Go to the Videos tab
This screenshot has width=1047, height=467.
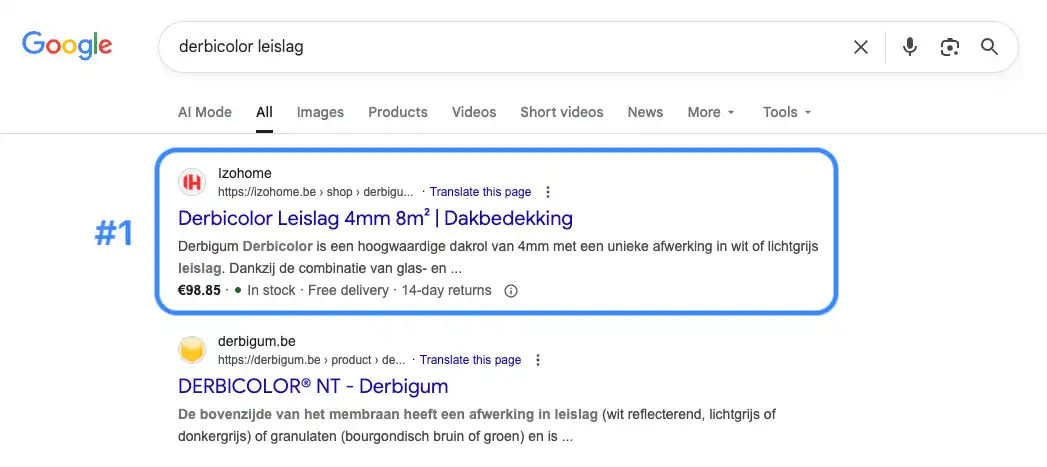[x=474, y=112]
